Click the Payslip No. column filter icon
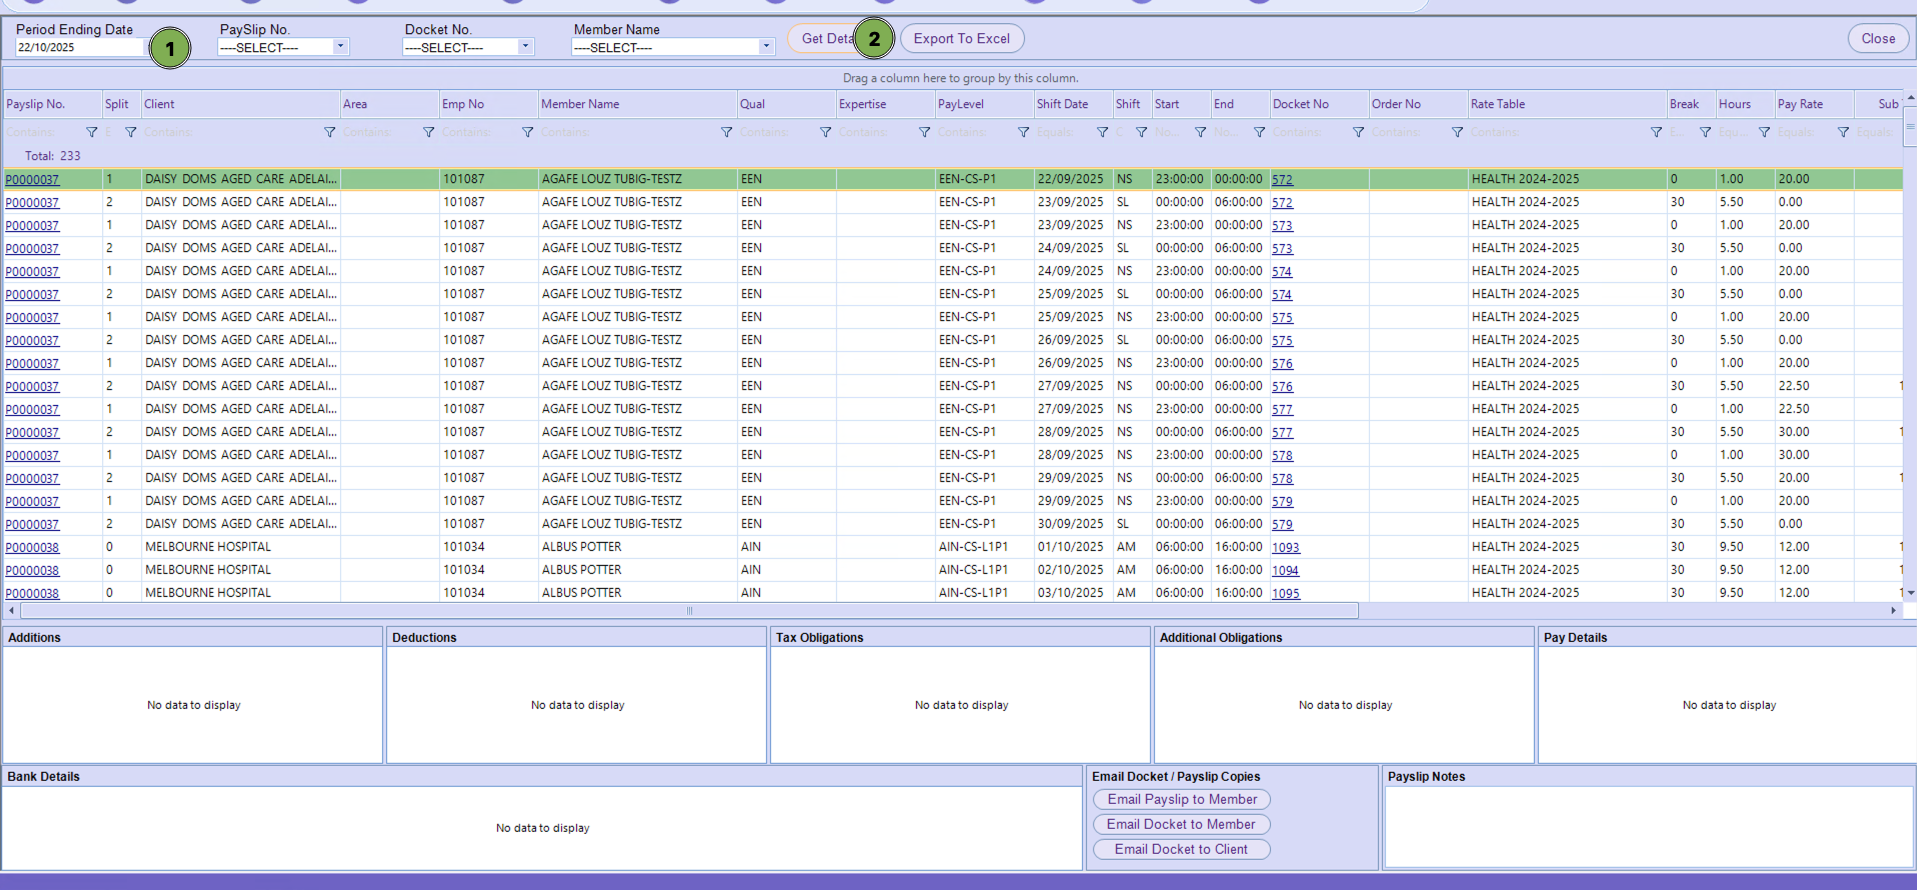1917x890 pixels. click(92, 132)
